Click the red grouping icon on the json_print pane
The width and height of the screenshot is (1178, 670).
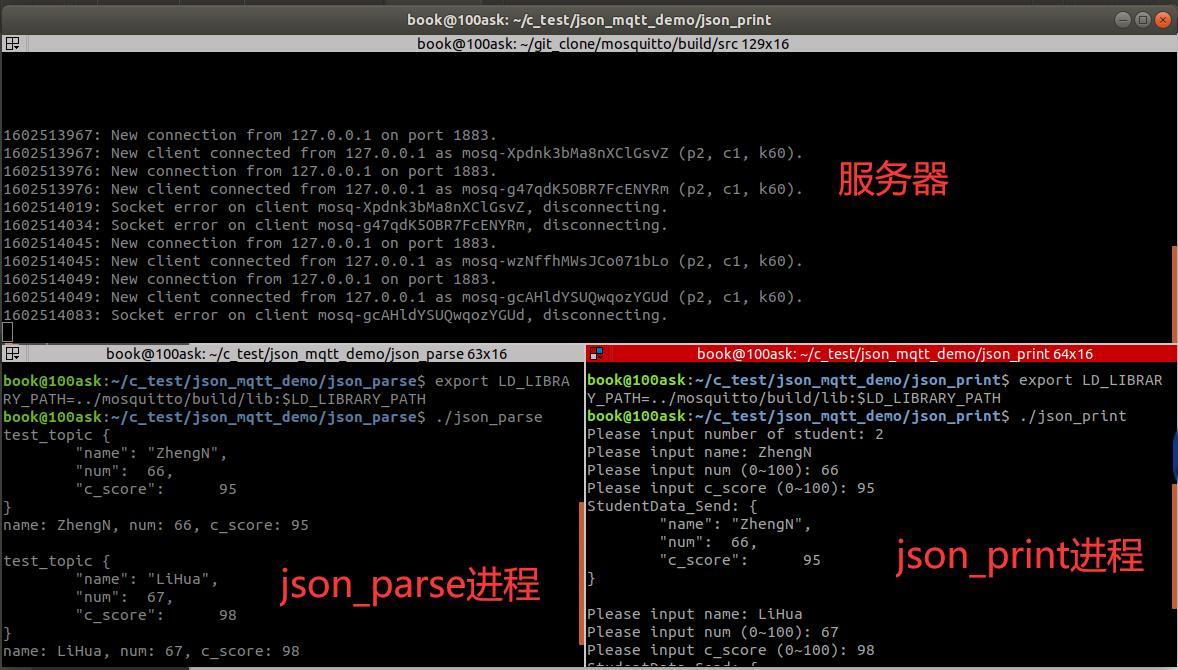[x=596, y=353]
